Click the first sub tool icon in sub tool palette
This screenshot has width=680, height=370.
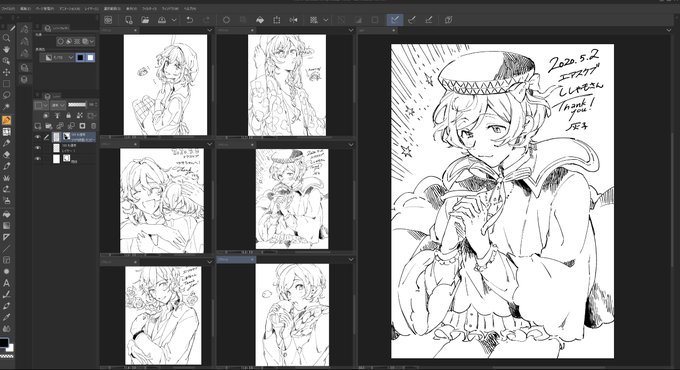[x=24, y=29]
